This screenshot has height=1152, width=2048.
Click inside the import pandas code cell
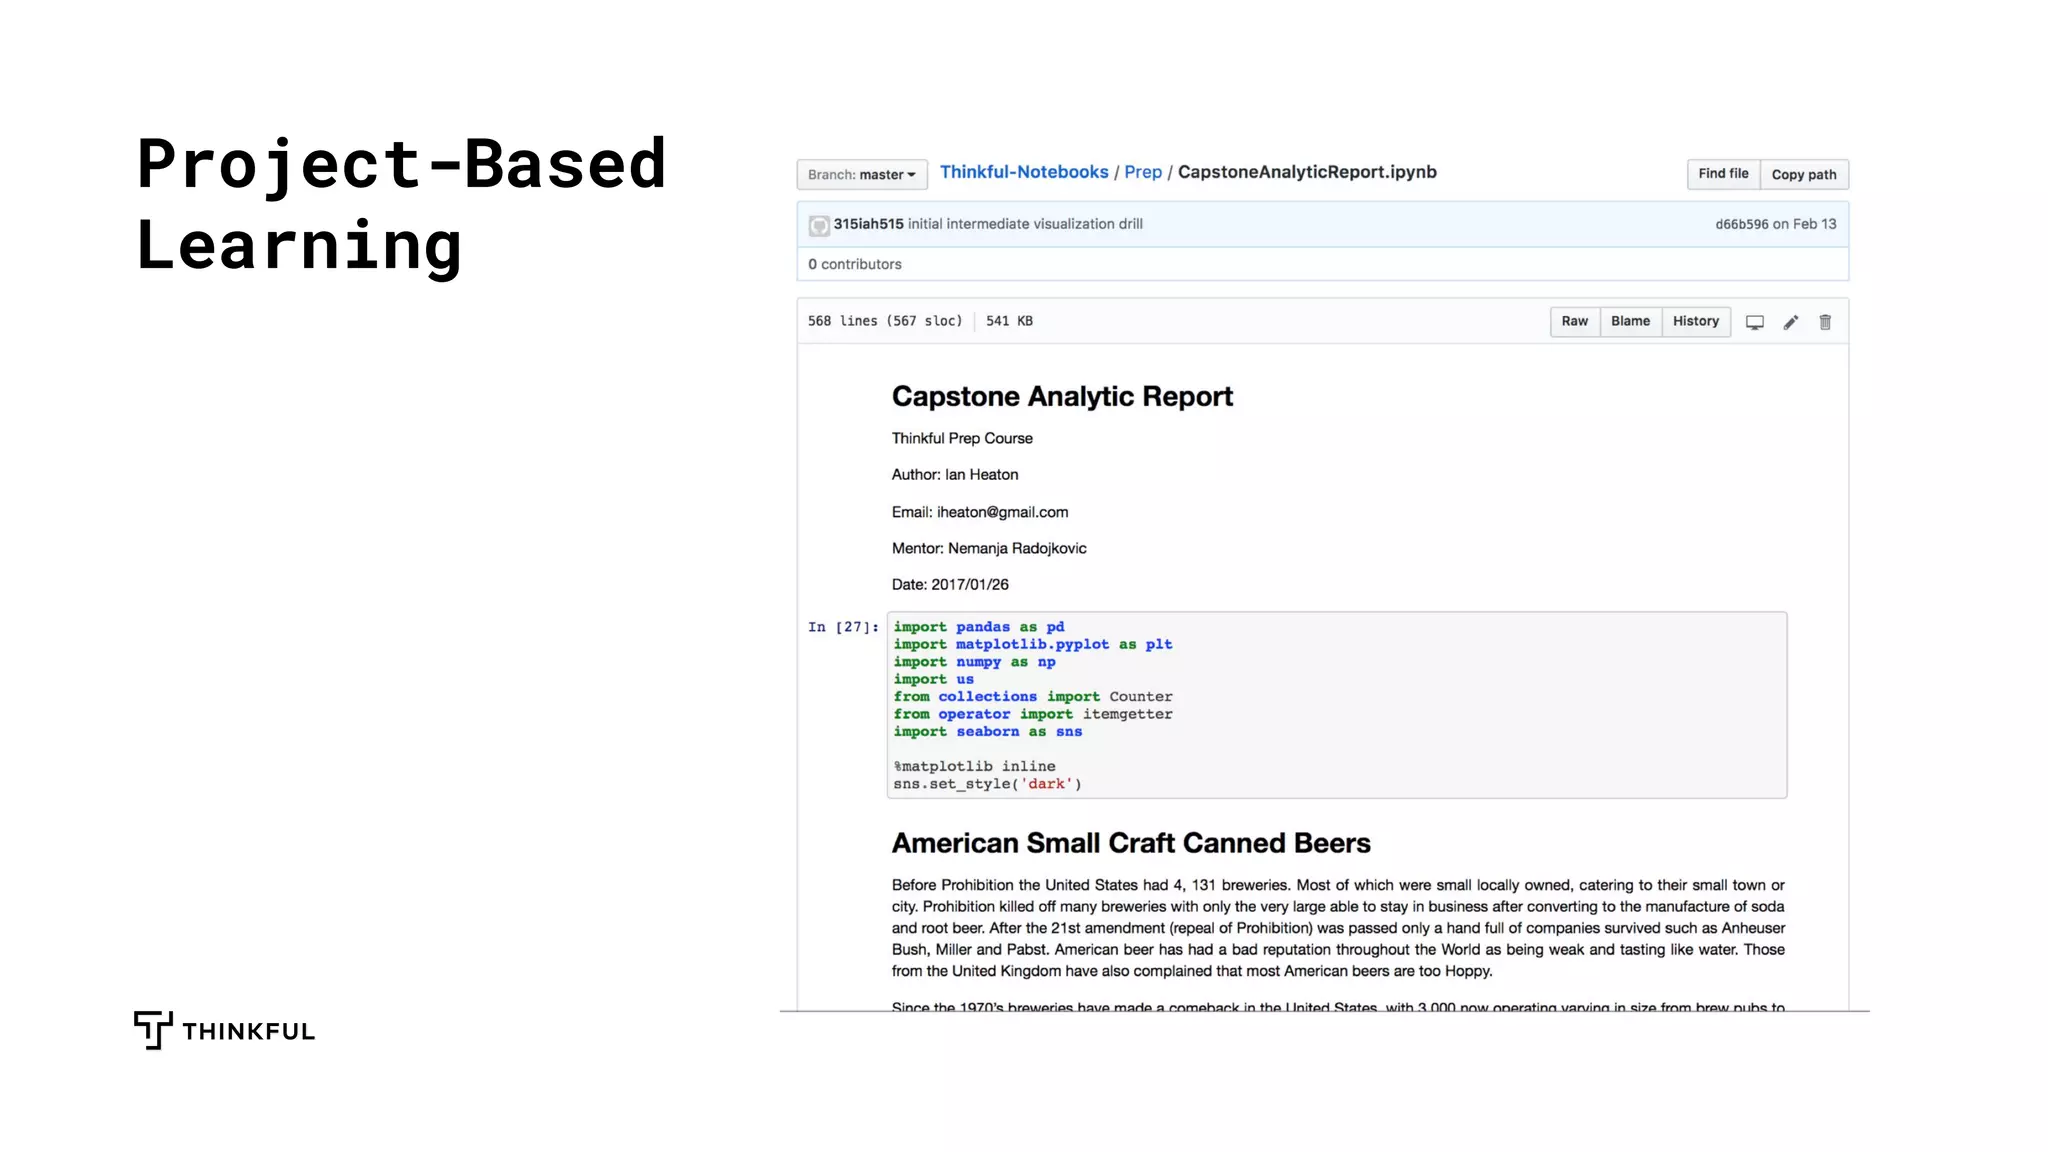click(1336, 705)
